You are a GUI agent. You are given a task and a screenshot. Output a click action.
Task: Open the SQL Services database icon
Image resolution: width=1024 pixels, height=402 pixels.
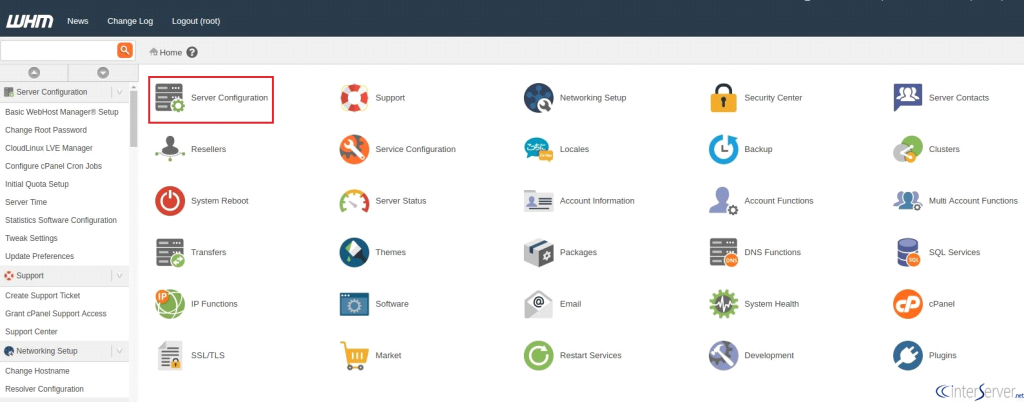[908, 253]
